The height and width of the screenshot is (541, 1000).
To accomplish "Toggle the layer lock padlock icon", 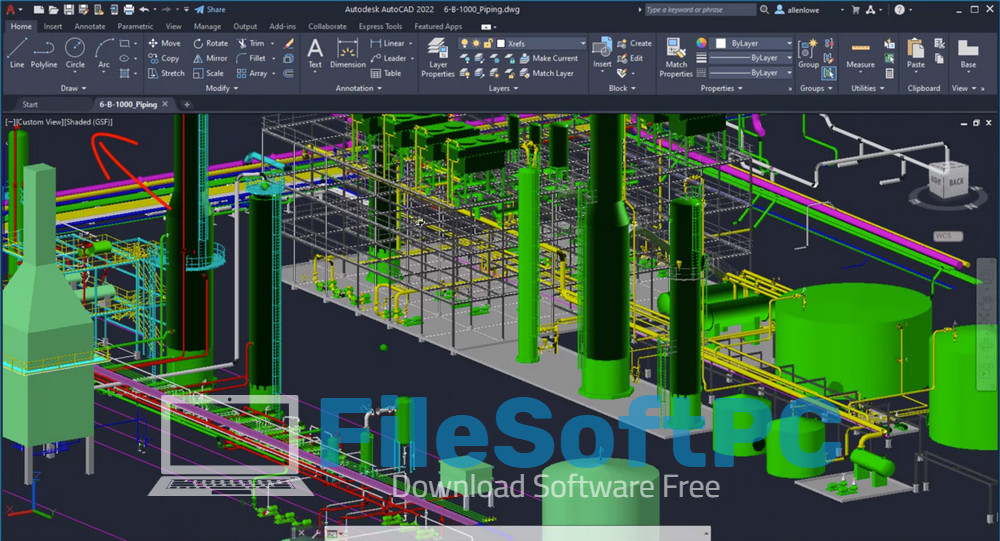I will coord(488,43).
